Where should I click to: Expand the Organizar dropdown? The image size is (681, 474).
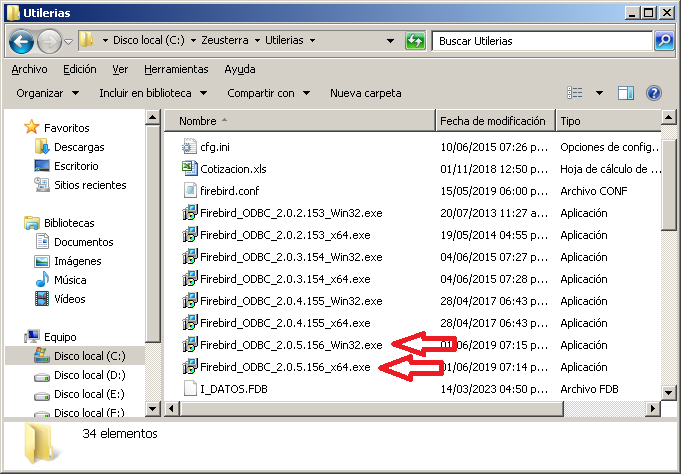[x=47, y=93]
